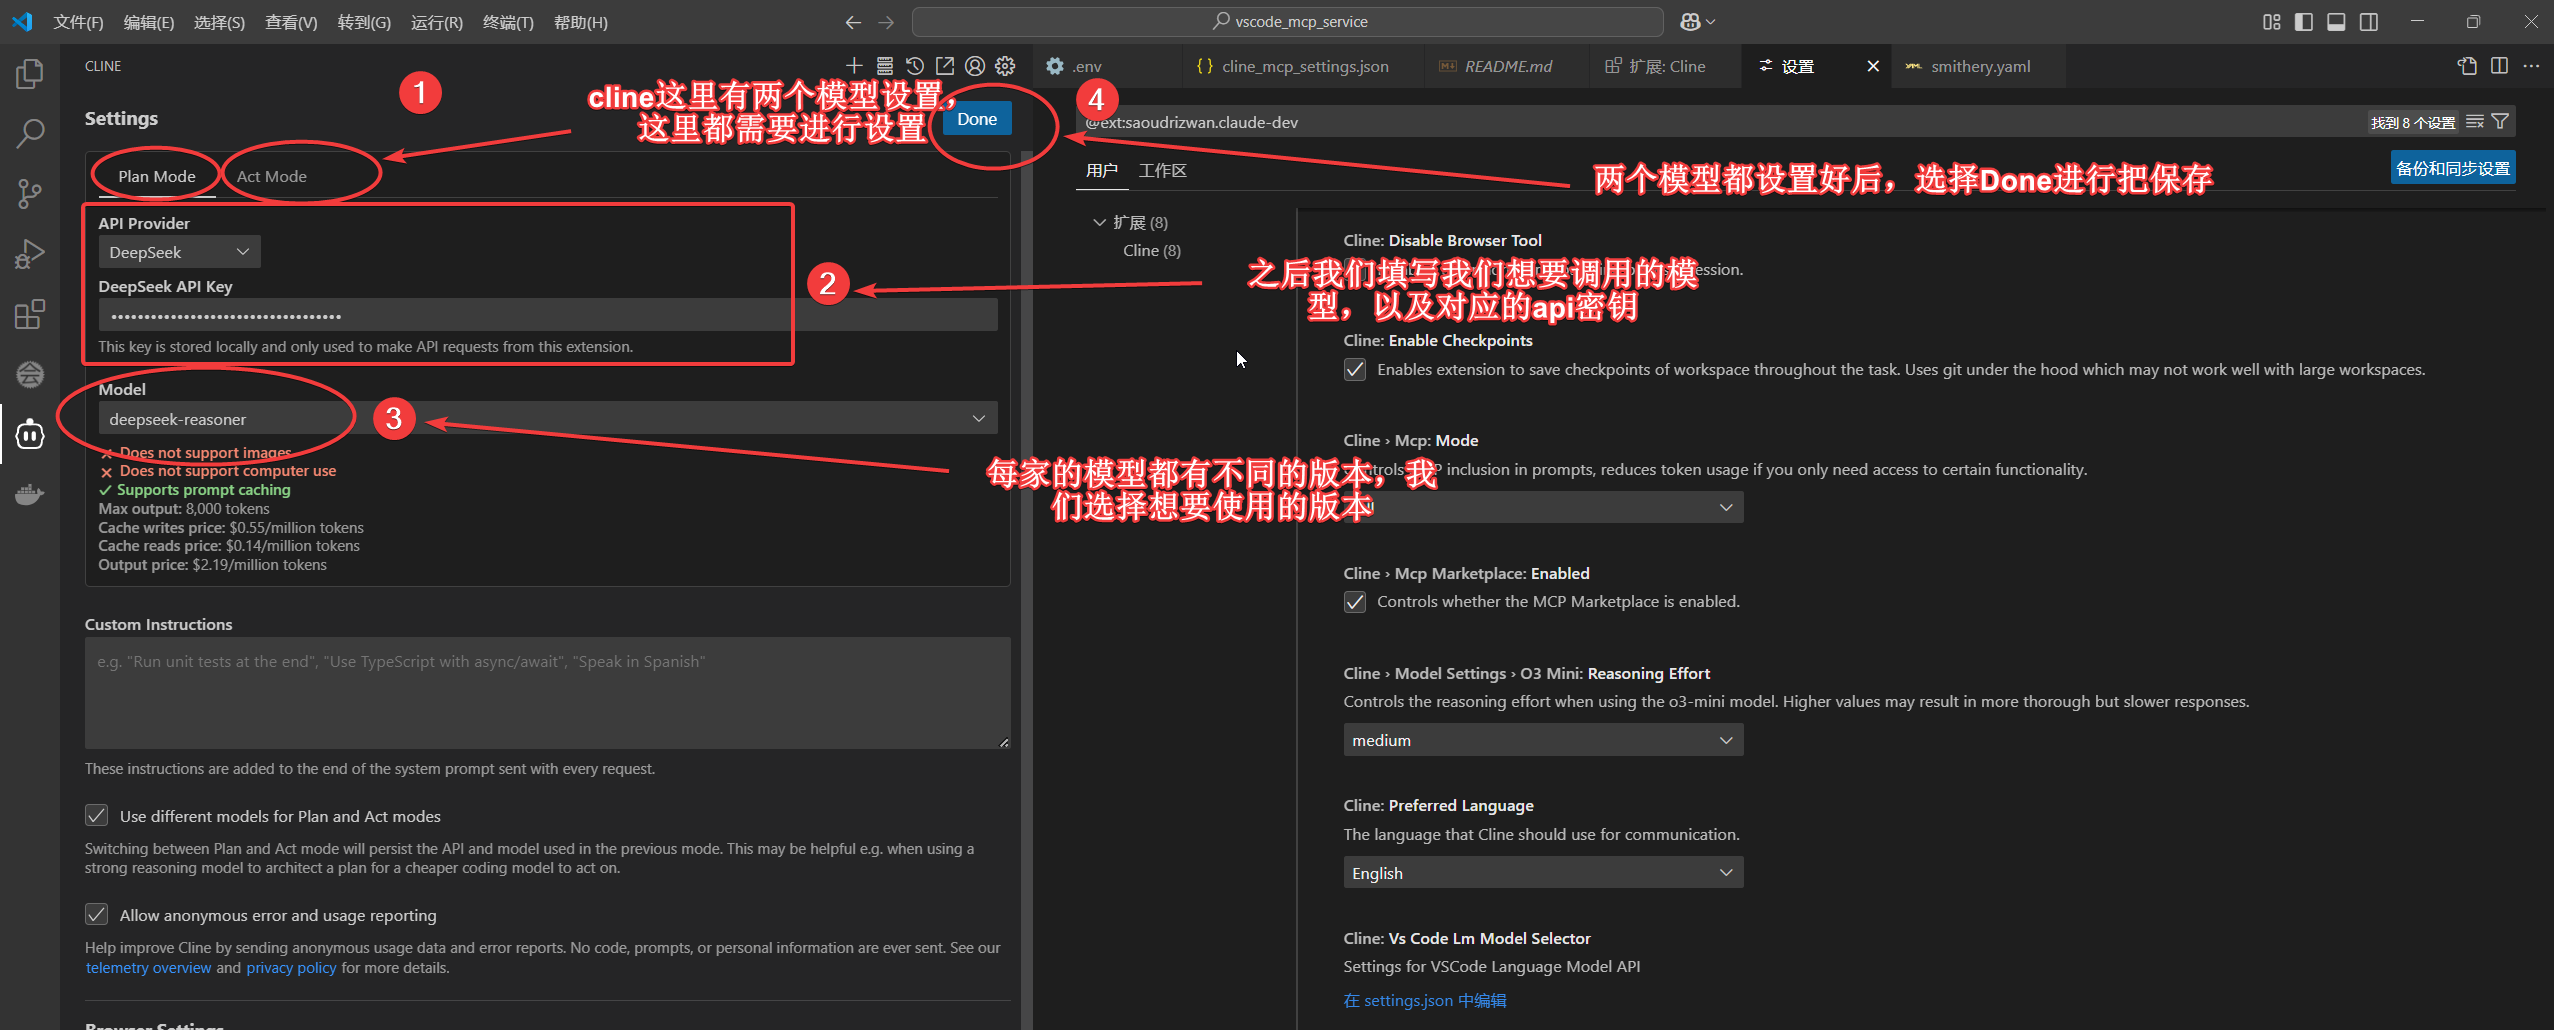Focus the vscode_mcp_service command center search
Screen dimensions: 2554x1030
point(1288,22)
